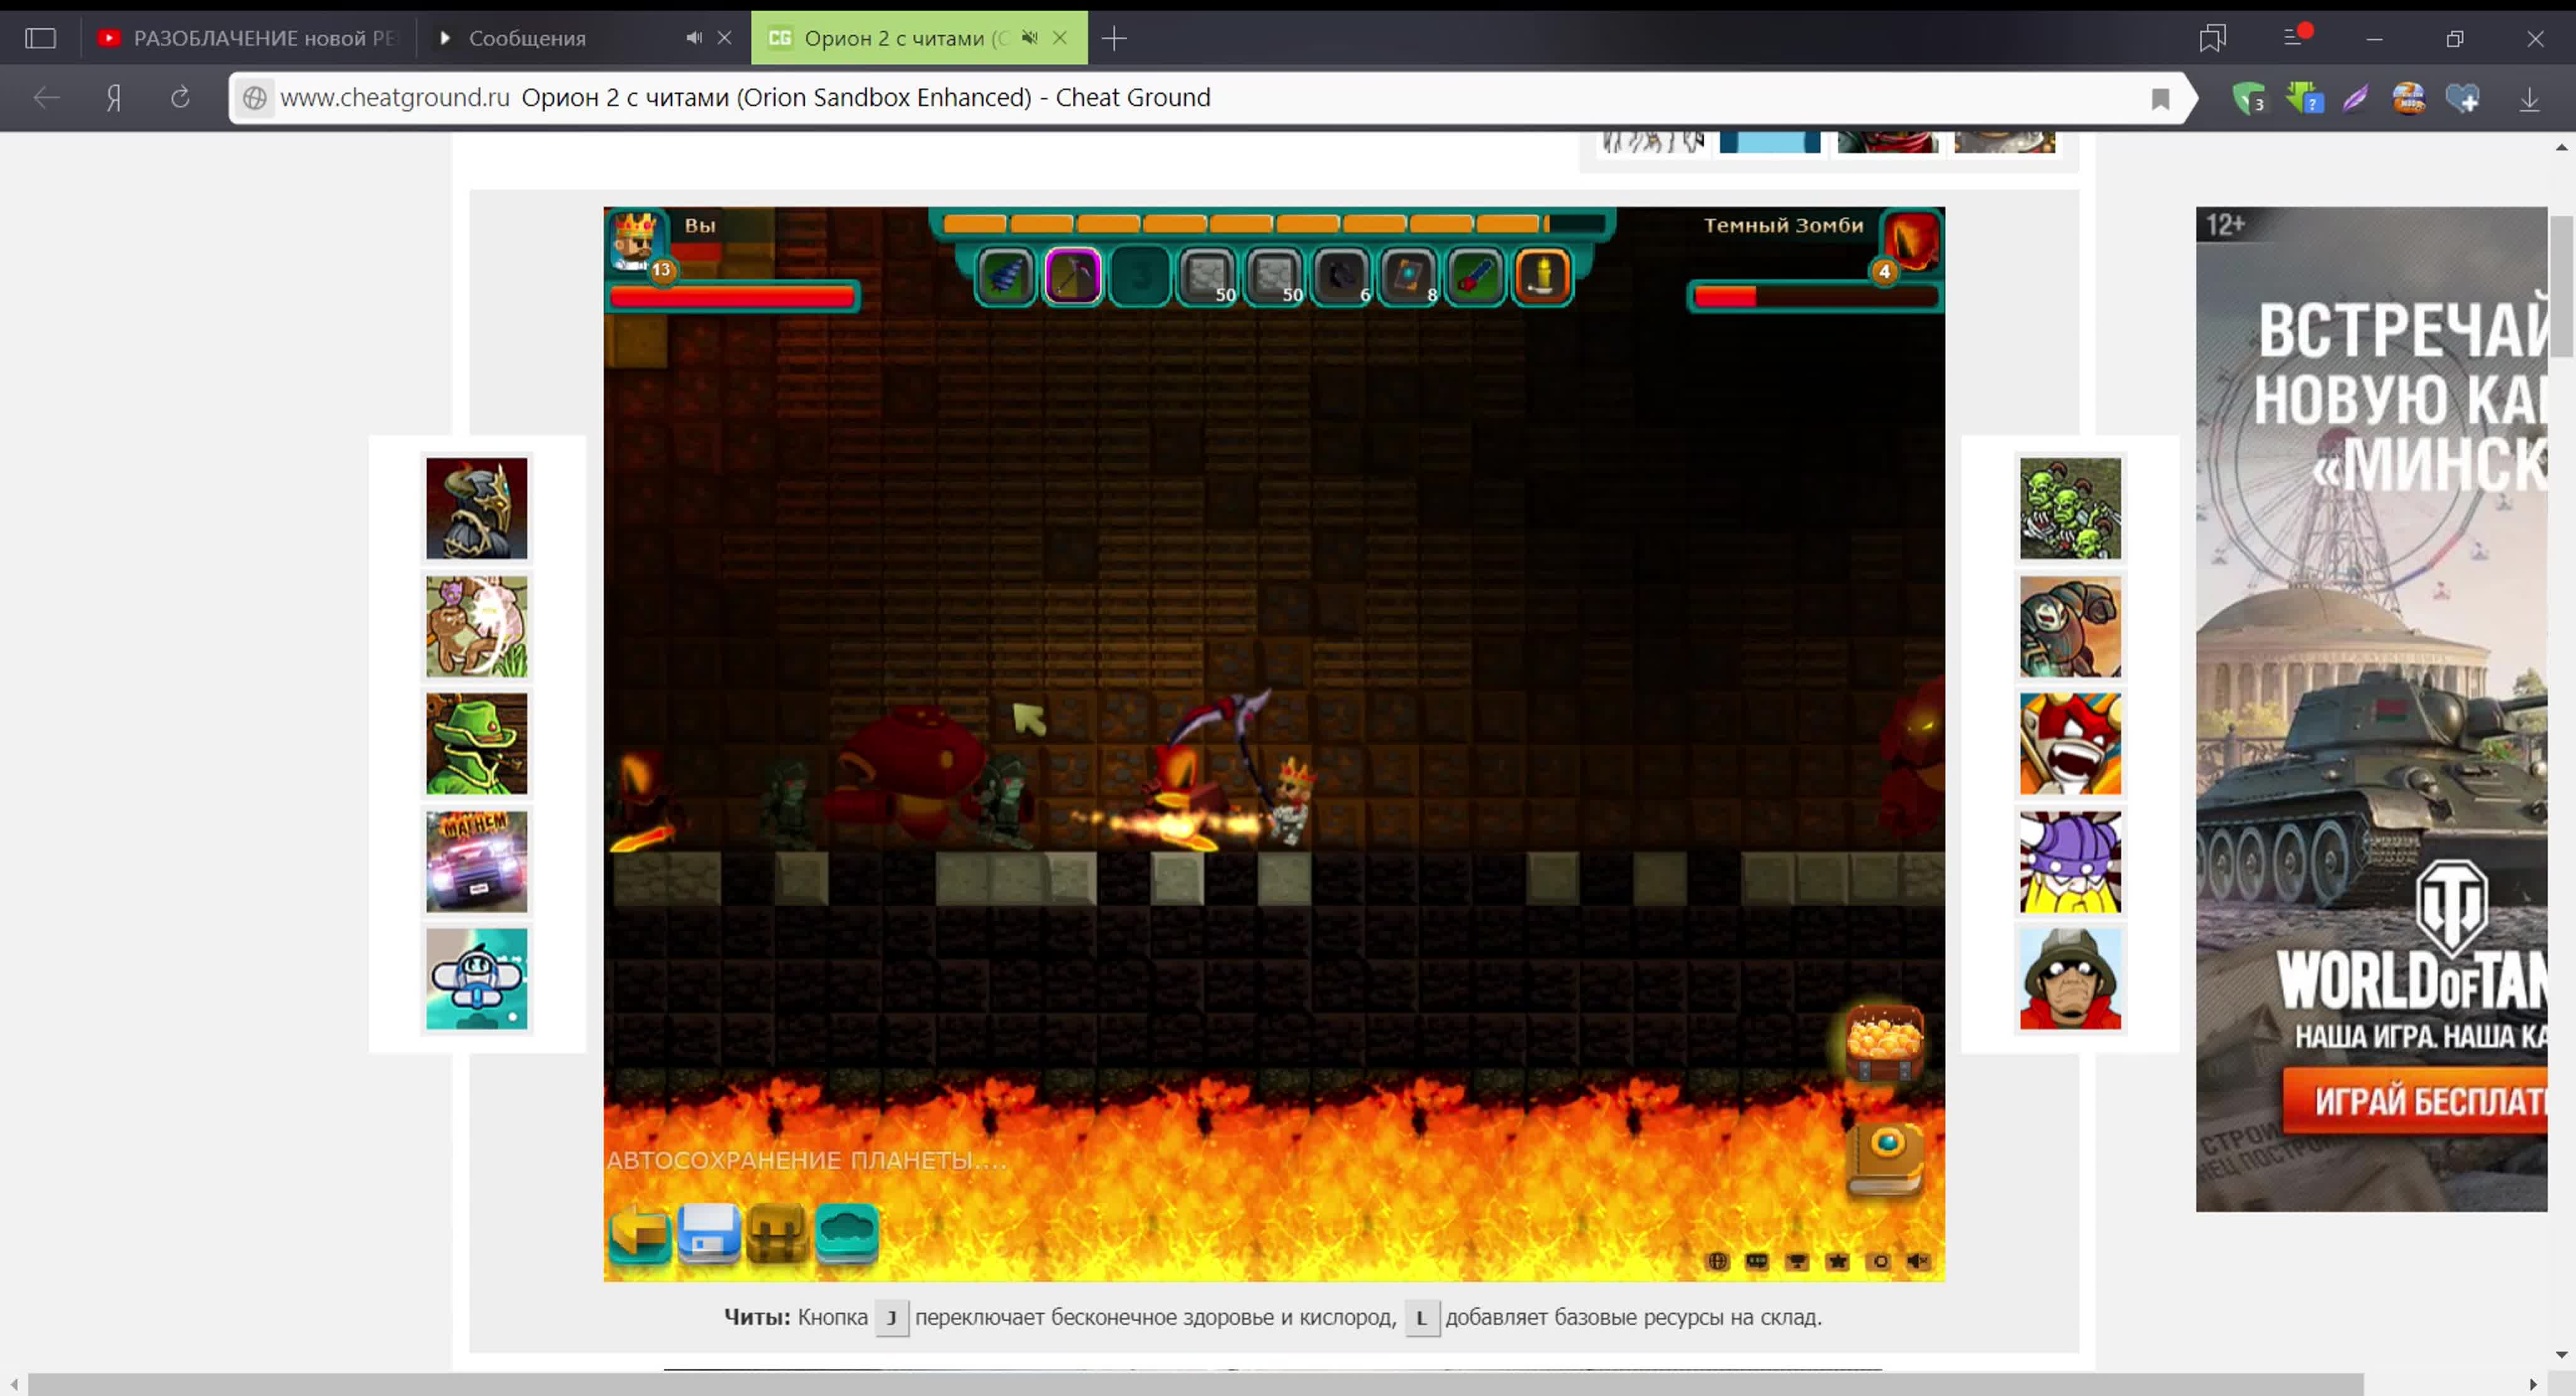Click the vertical page scrollbar thumb
Viewport: 2576px width, 1396px height.
coord(2561,287)
